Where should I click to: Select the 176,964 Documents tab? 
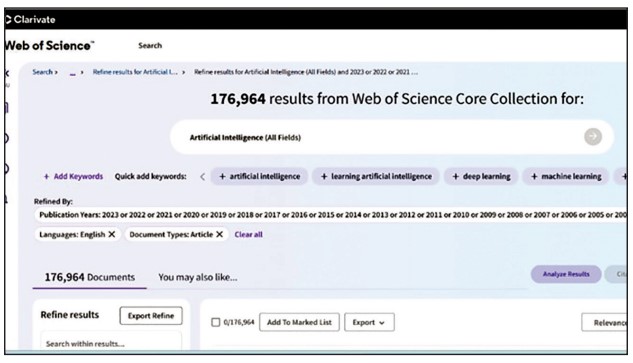(90, 277)
